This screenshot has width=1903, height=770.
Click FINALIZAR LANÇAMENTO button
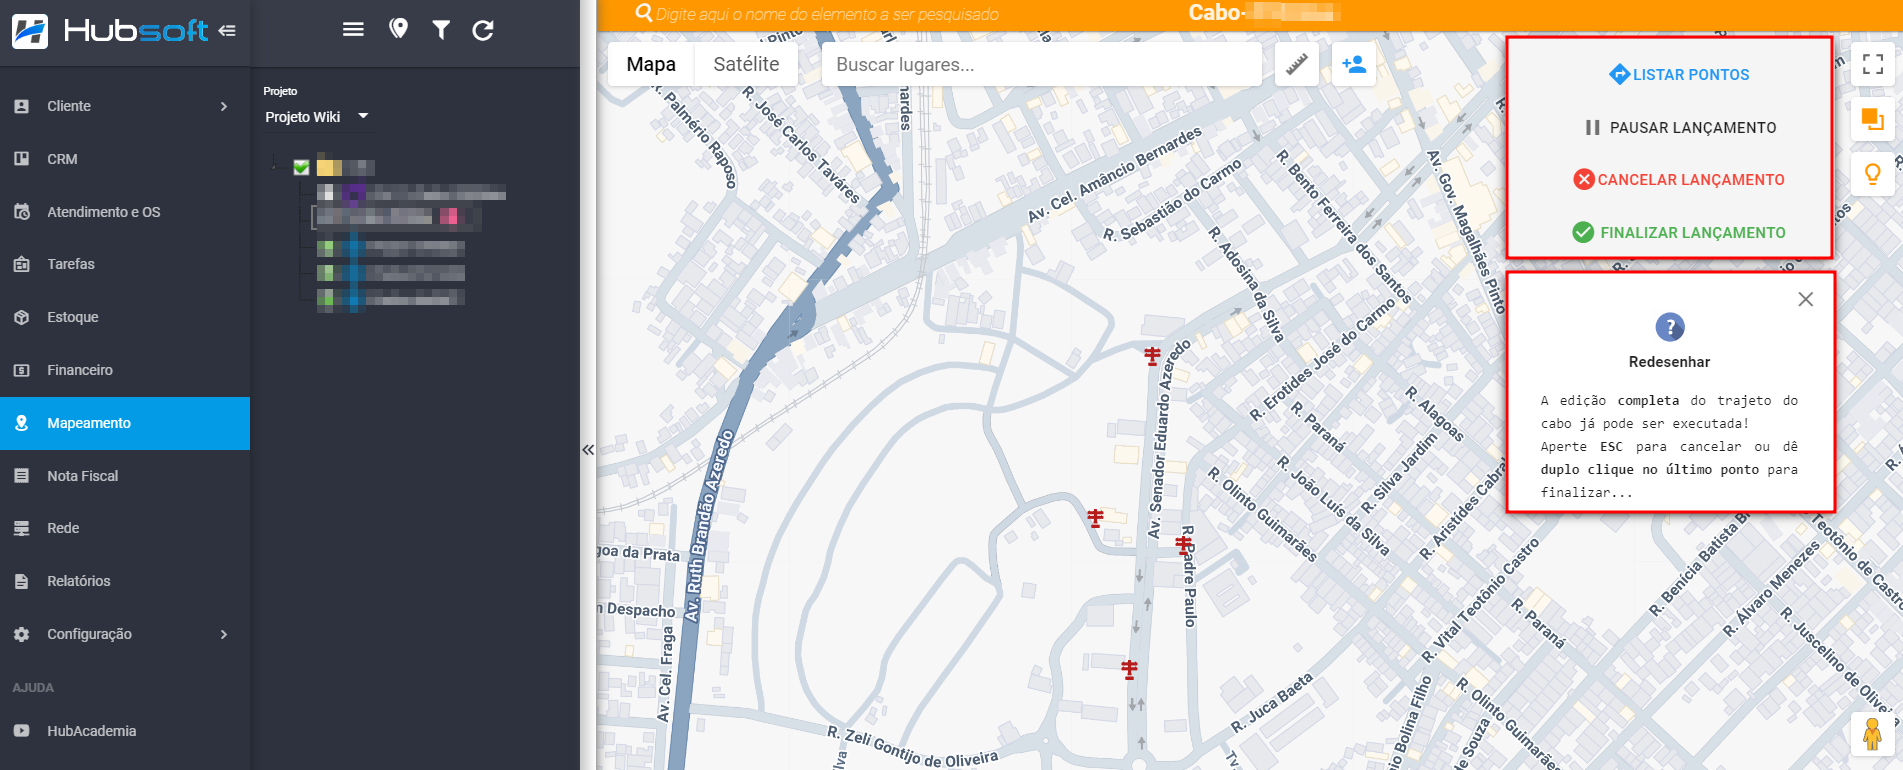tap(1679, 233)
